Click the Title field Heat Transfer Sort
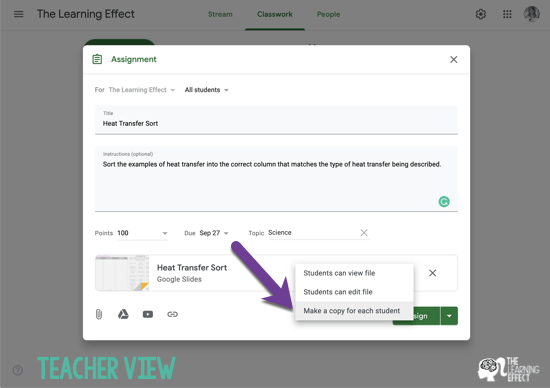 pyautogui.click(x=276, y=120)
